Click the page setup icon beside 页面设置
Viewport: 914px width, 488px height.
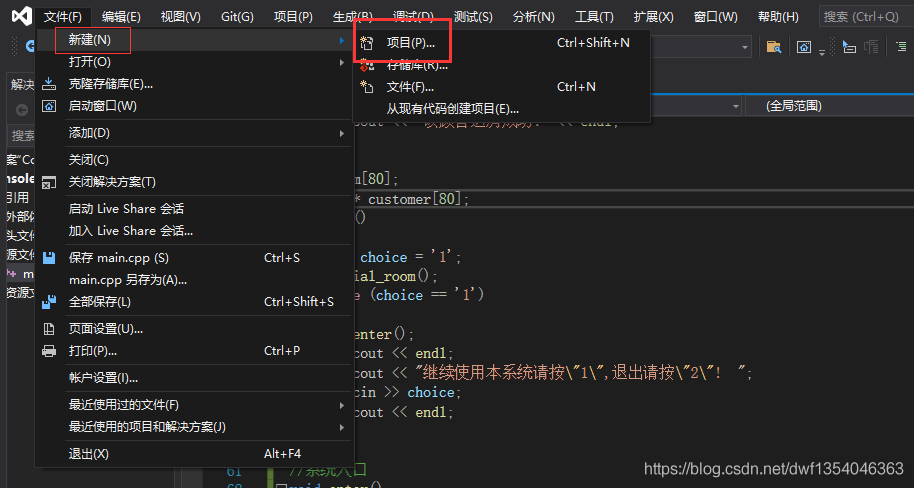48,329
